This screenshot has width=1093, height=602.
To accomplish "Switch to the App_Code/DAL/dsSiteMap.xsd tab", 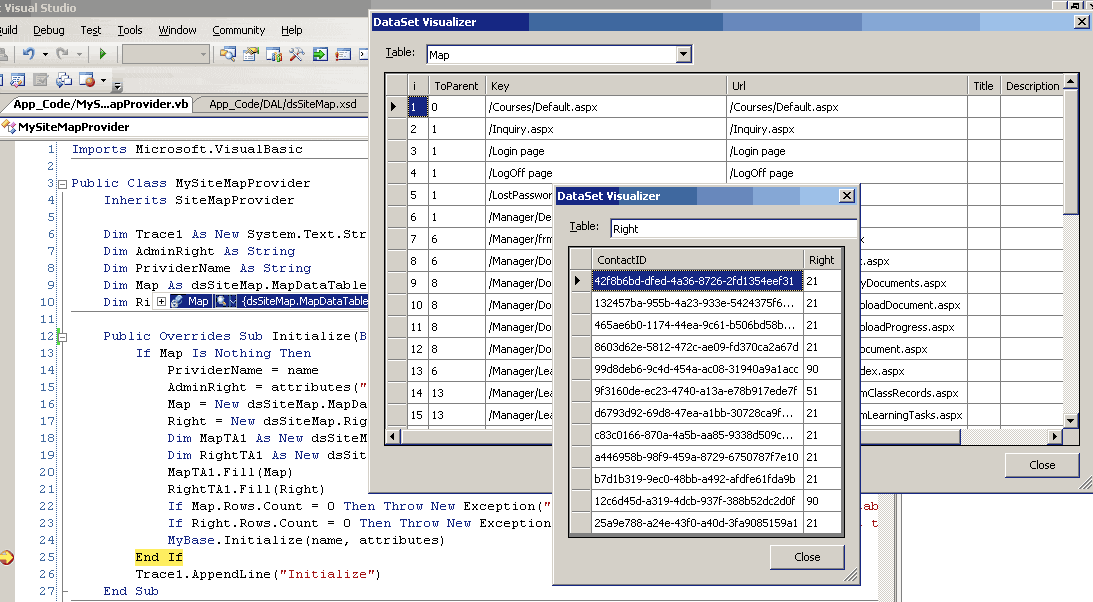I will click(282, 104).
